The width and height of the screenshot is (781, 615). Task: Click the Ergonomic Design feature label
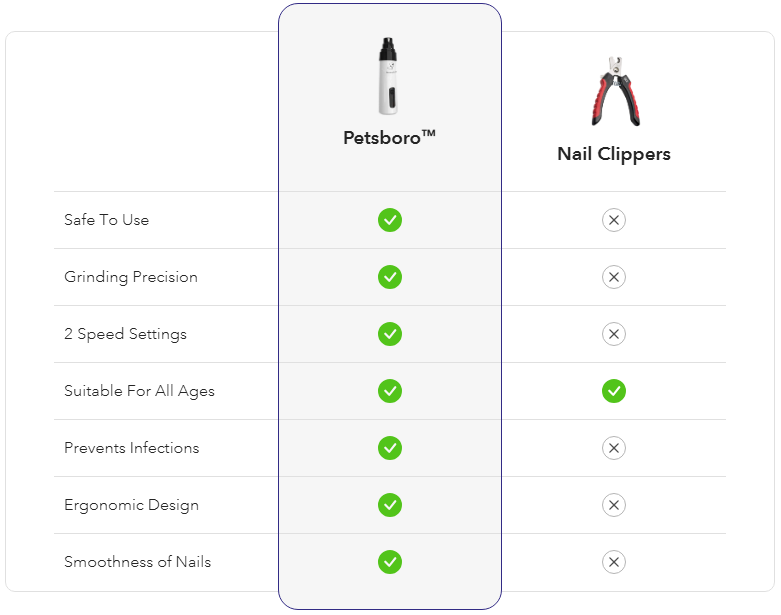[x=131, y=505]
